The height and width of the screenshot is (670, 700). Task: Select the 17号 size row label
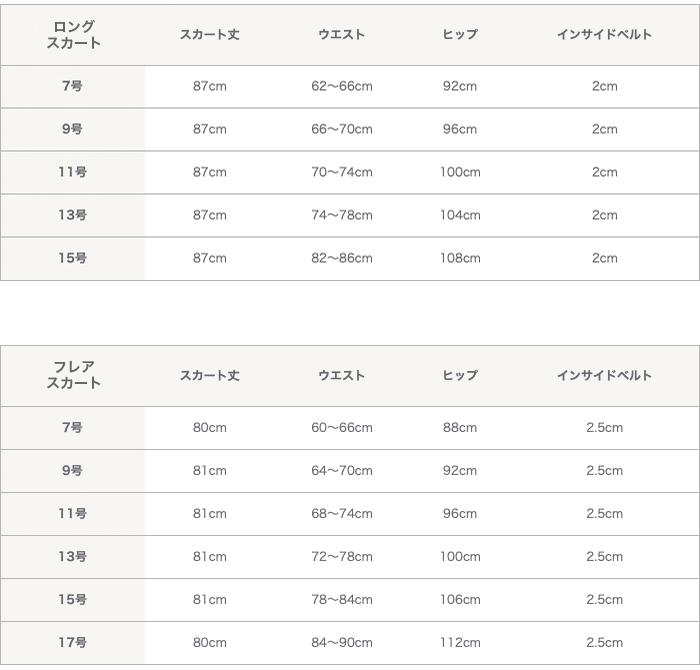coord(72,643)
